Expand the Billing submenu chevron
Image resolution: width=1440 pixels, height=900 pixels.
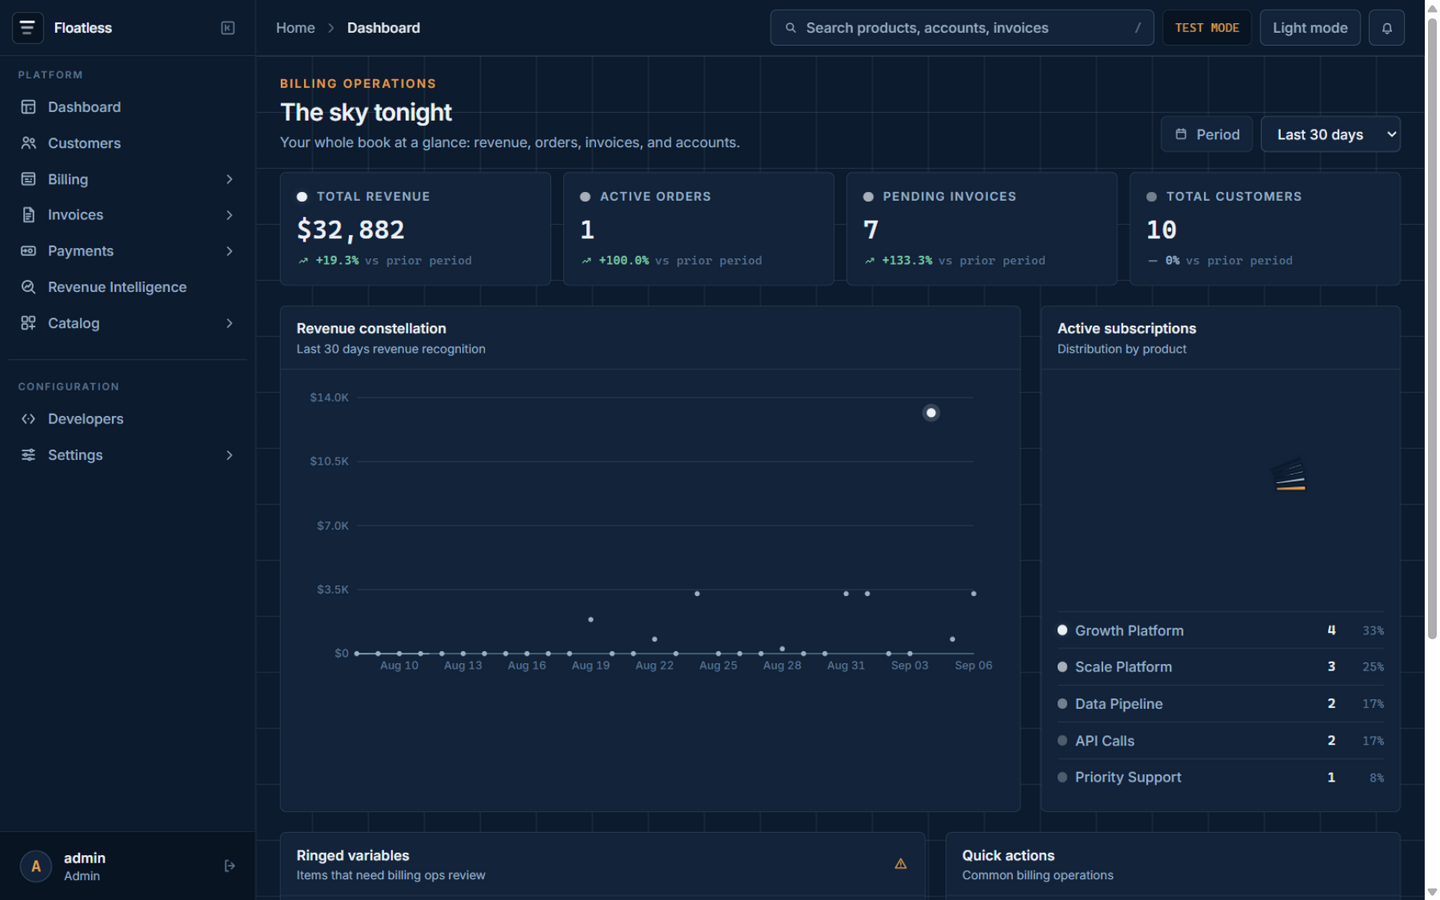tap(229, 179)
